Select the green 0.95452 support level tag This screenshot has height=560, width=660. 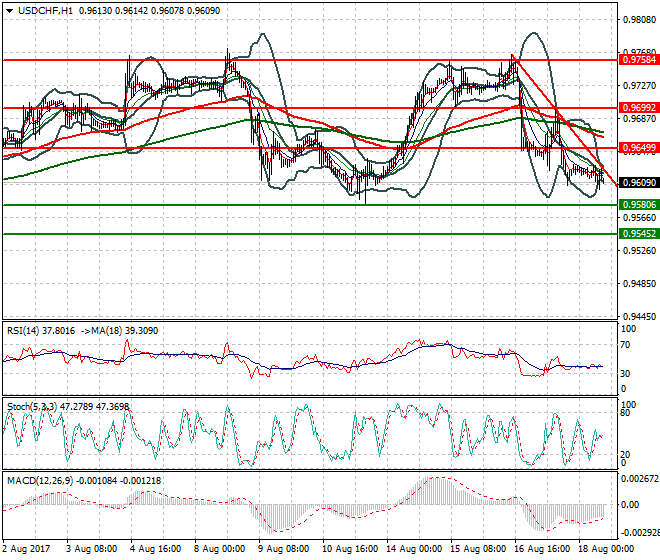(x=638, y=234)
